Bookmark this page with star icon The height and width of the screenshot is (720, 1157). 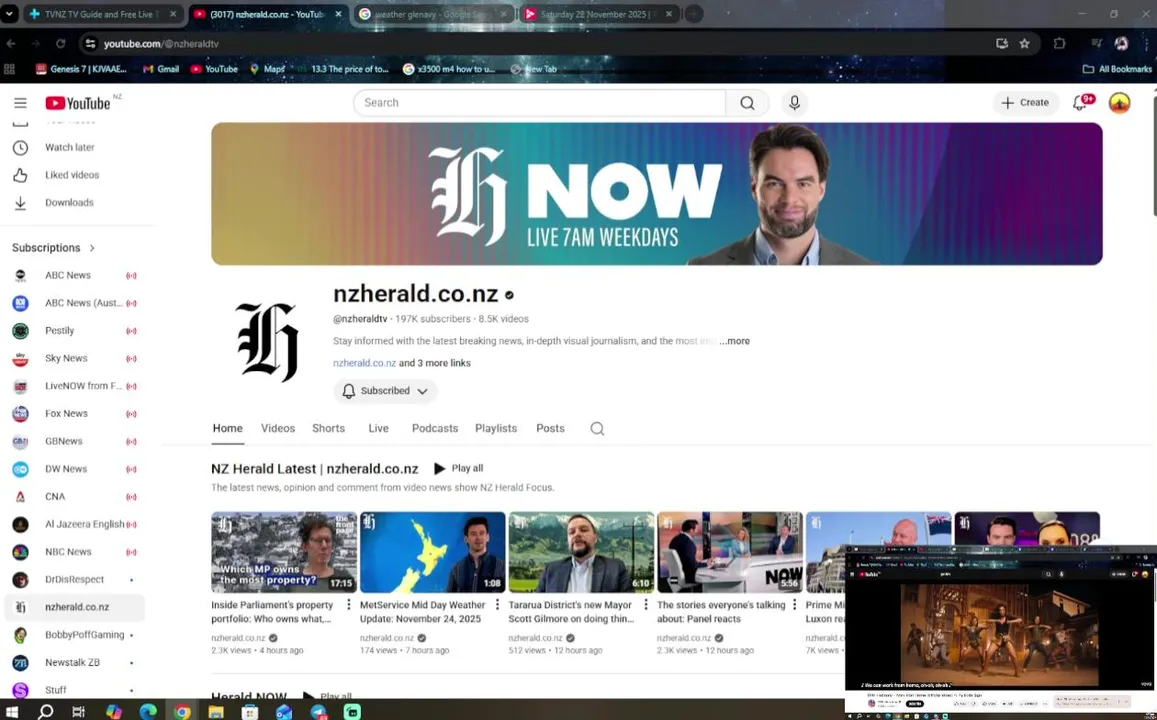coord(1024,44)
